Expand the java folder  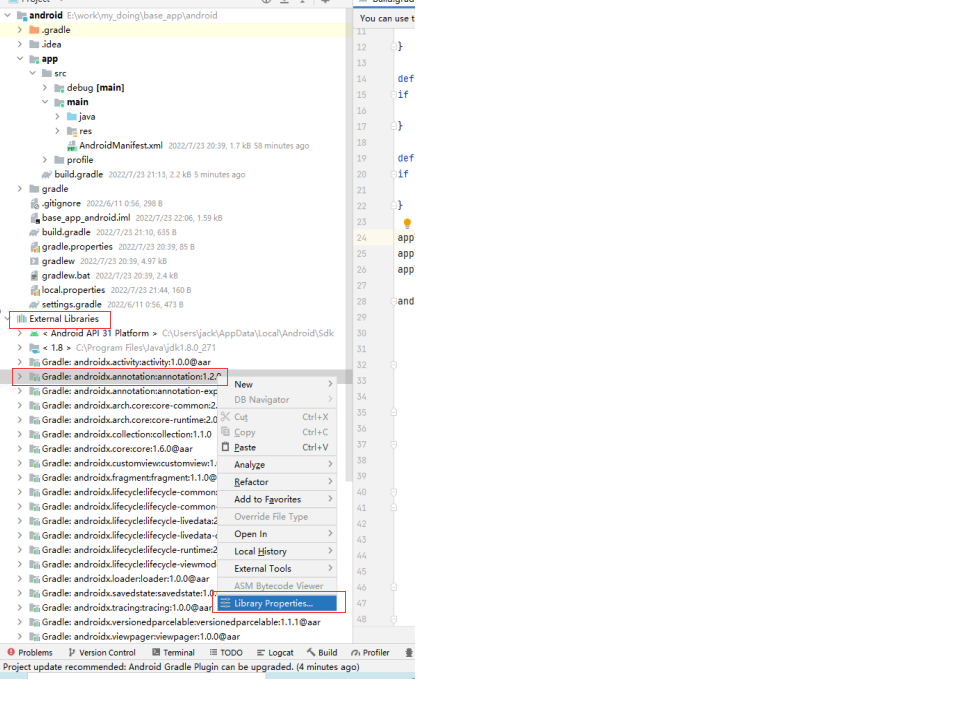pyautogui.click(x=56, y=116)
